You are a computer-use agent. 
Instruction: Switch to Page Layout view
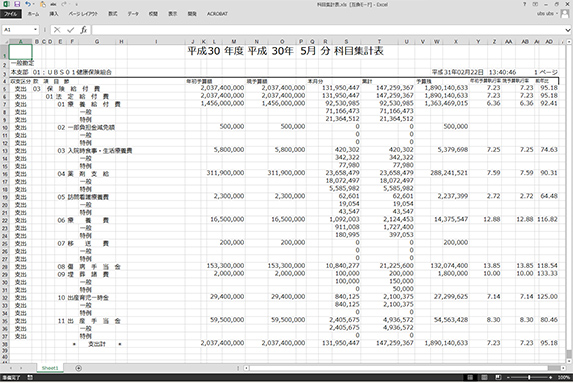pos(484,377)
